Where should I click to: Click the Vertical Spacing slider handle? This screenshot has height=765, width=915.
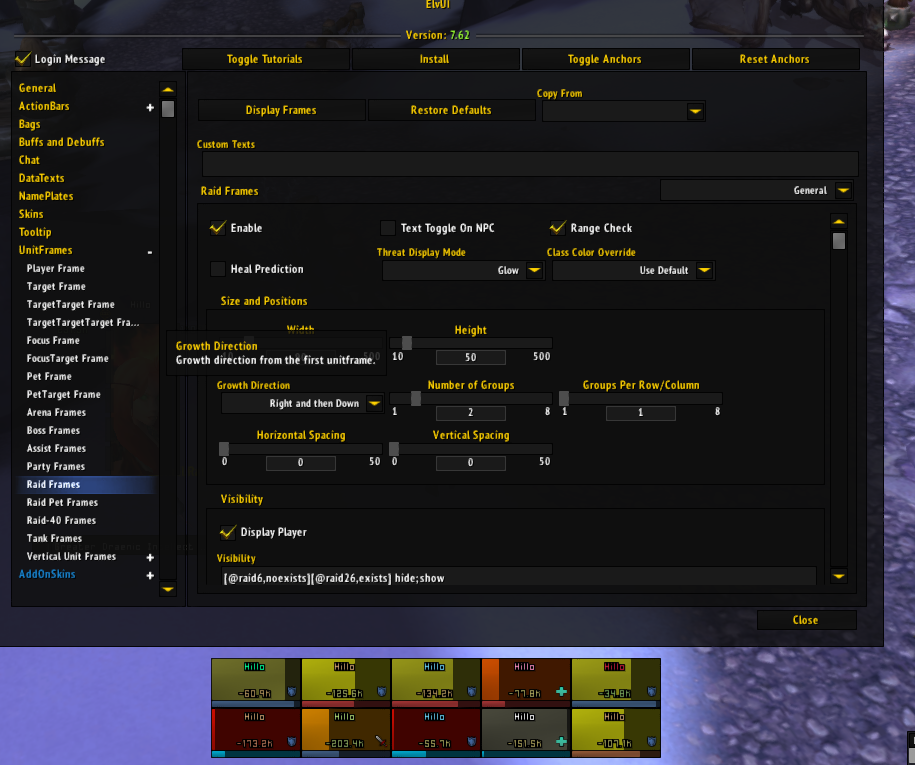coord(394,448)
